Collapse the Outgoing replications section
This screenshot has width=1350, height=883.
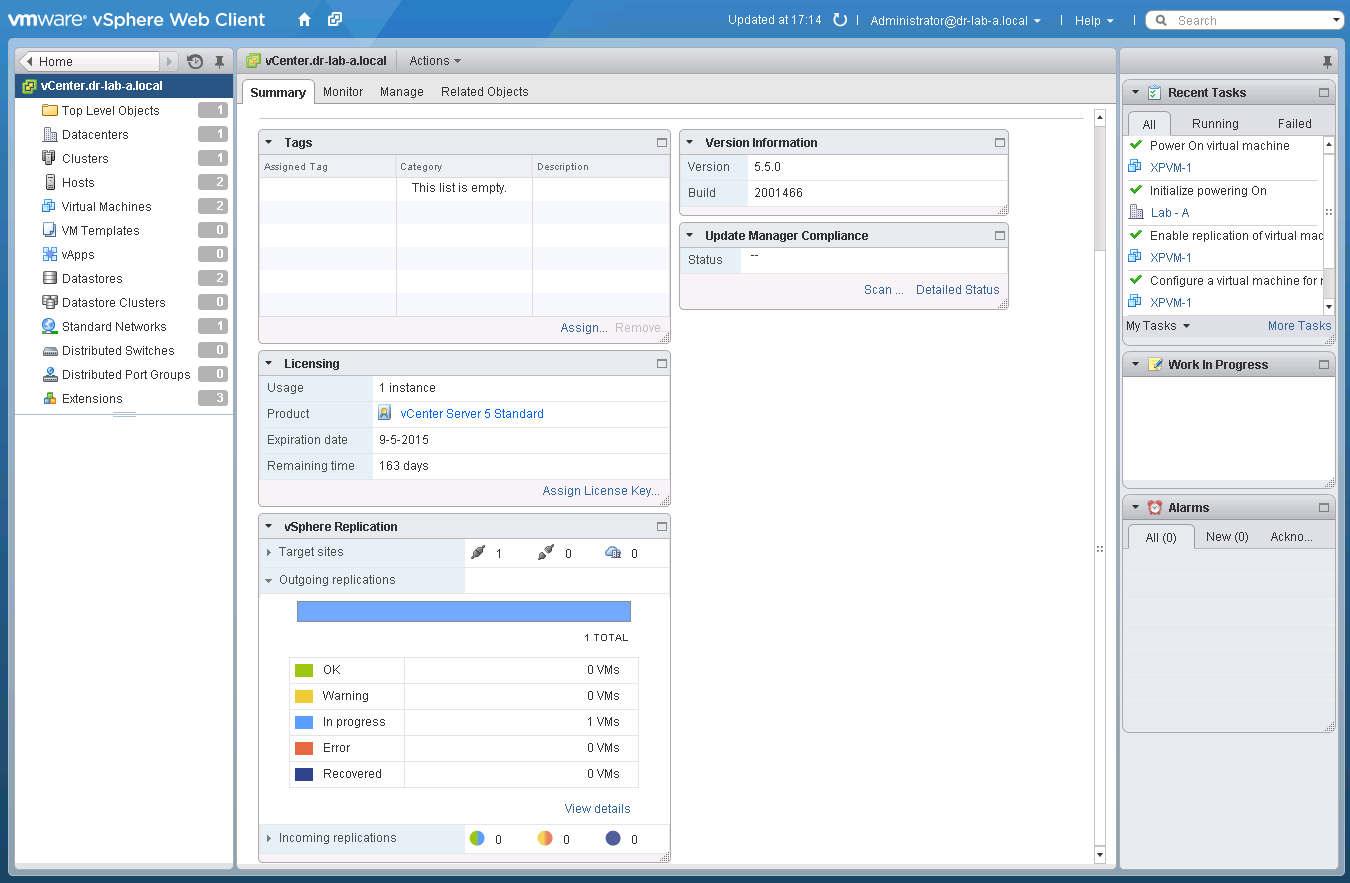tap(268, 580)
